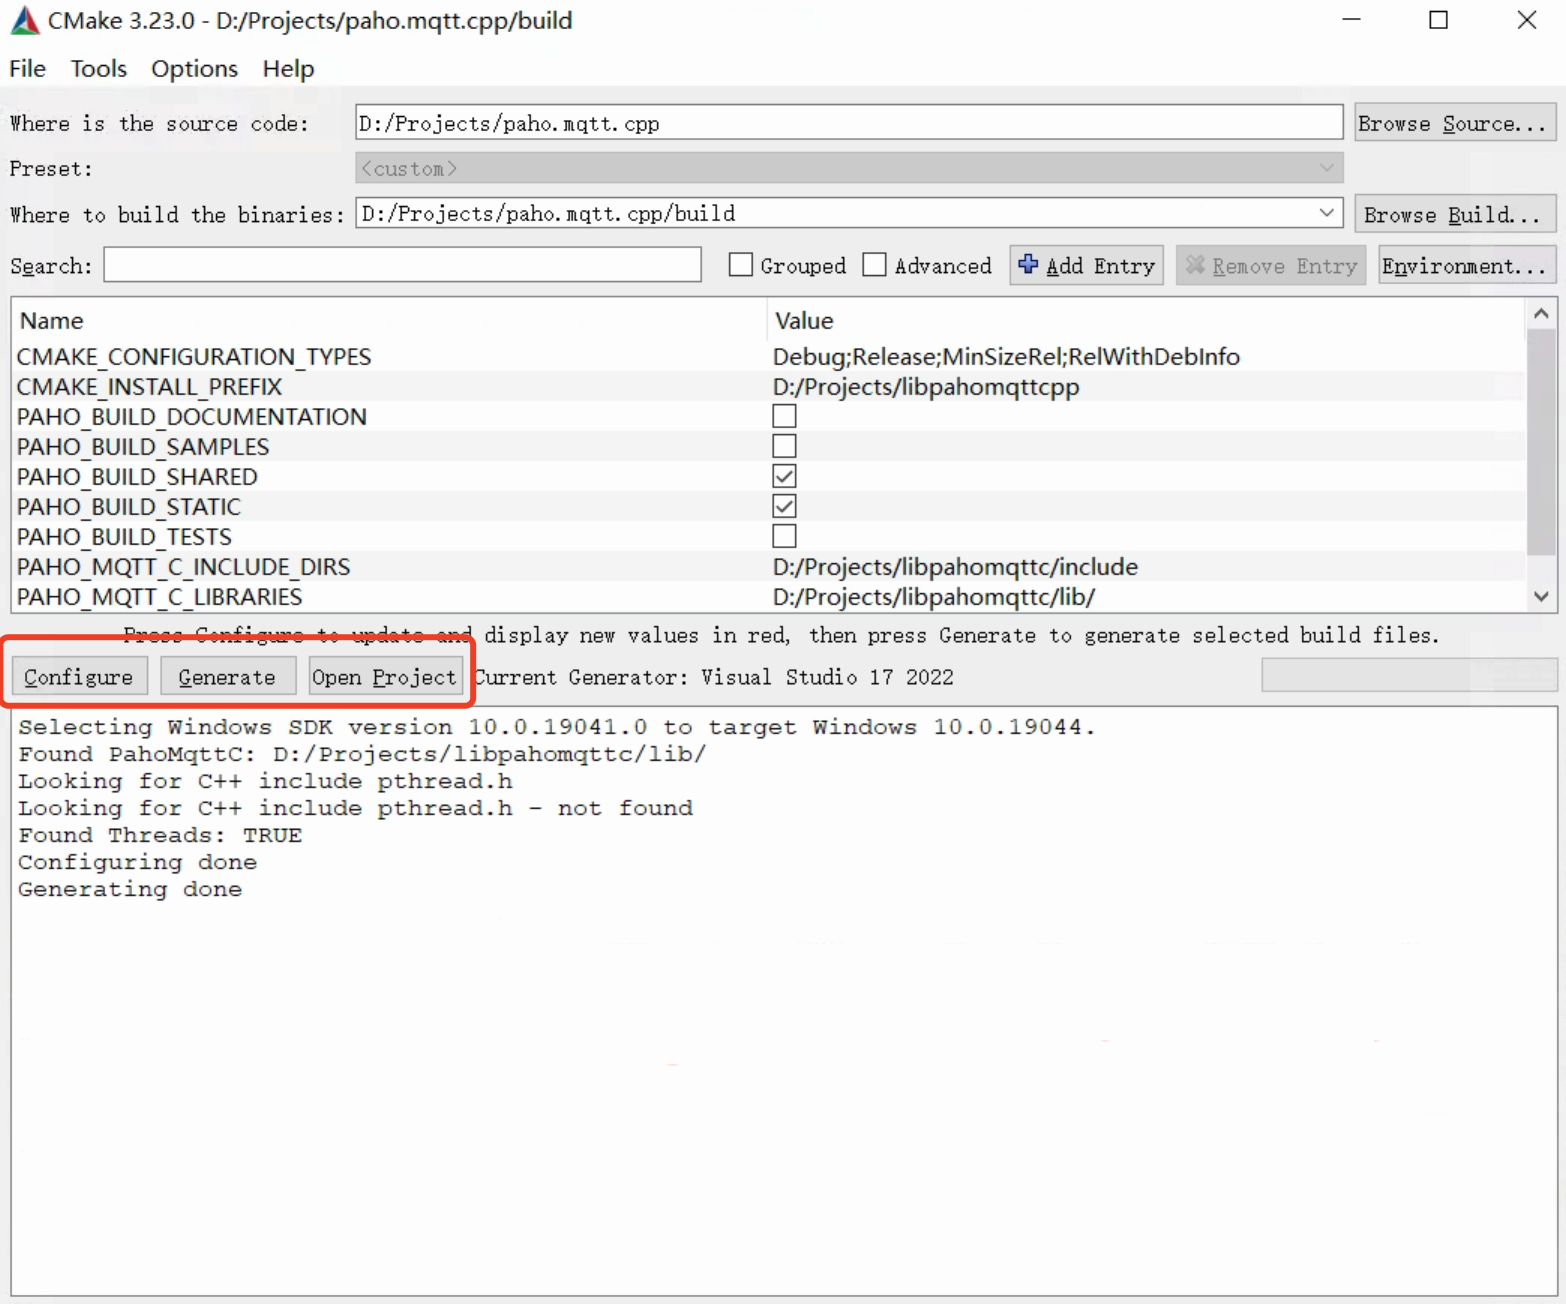1566x1304 pixels.
Task: Select CMAKE_INSTALL_PREFIX entry name
Action: click(x=150, y=386)
